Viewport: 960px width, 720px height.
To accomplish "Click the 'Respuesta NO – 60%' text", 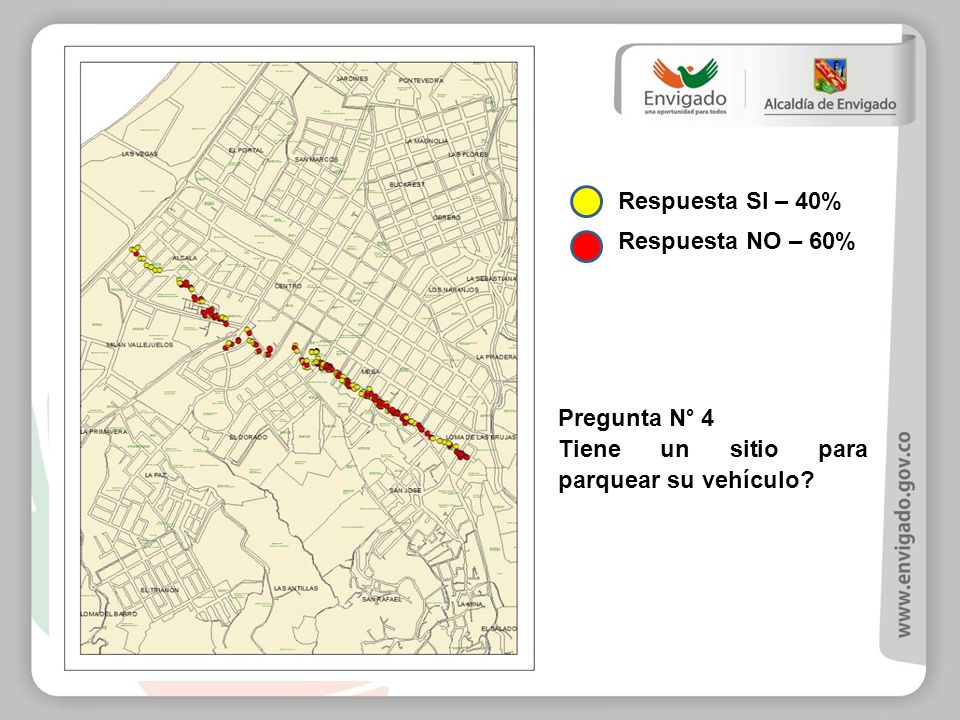I will (x=737, y=241).
